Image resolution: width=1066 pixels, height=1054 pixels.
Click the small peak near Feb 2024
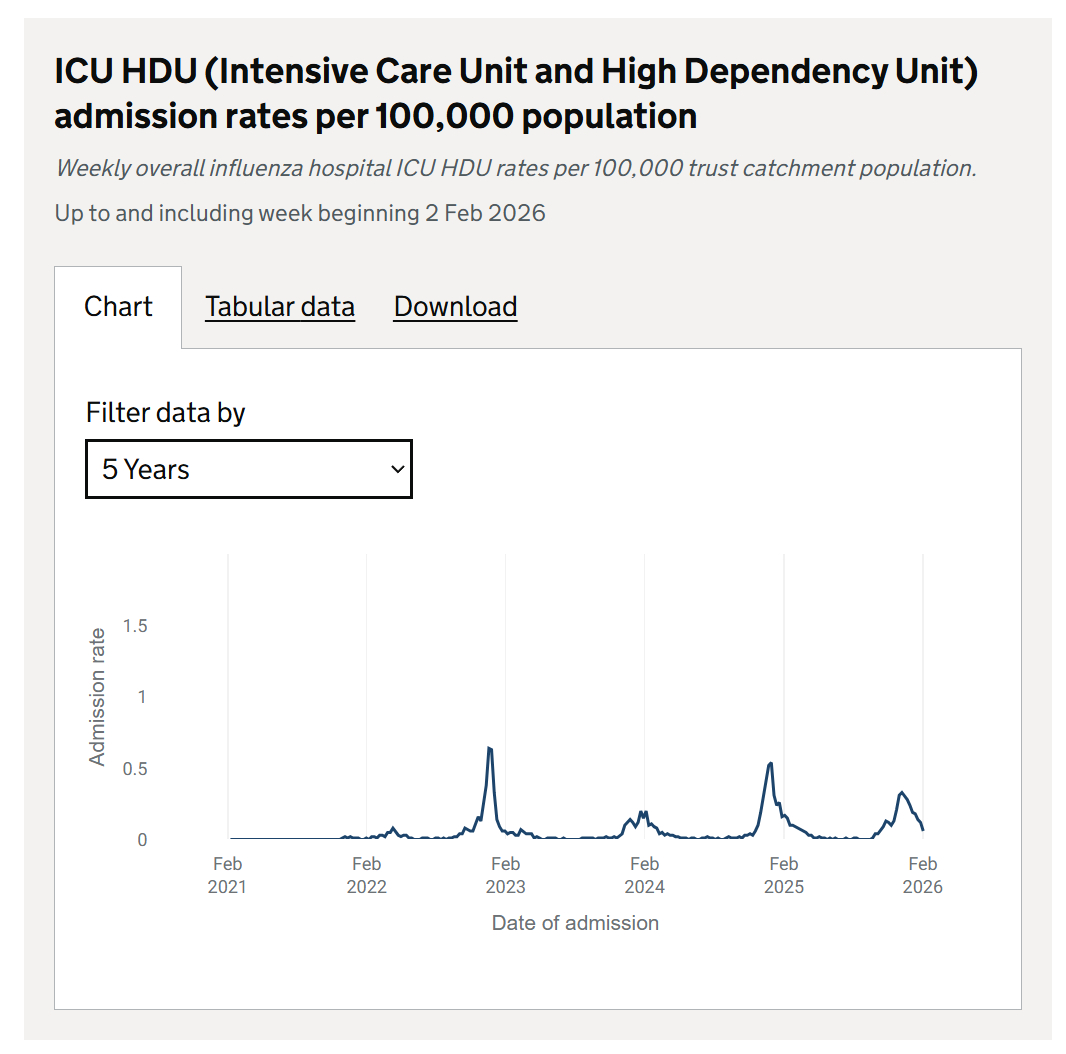[x=641, y=812]
